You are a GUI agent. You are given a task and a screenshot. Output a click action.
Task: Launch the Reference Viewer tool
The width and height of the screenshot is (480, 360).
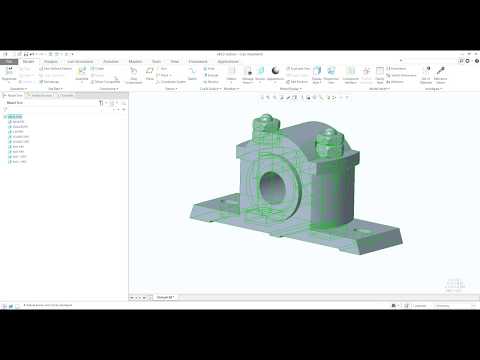click(441, 74)
